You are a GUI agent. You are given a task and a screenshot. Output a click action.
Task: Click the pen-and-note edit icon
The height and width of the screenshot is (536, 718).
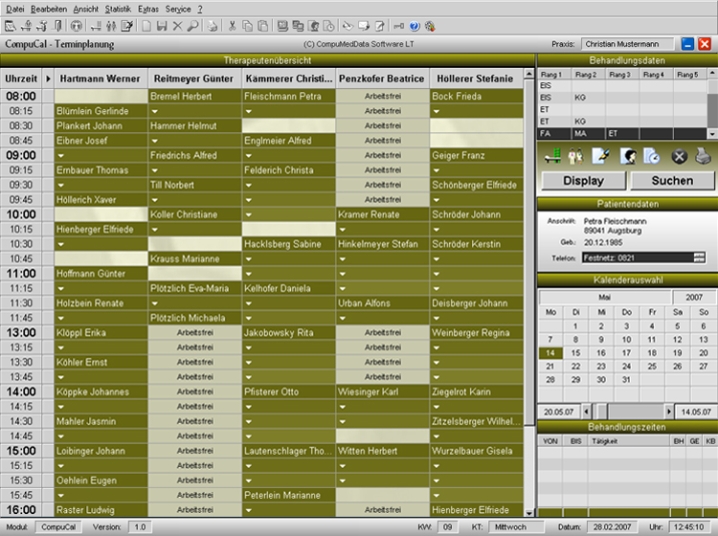point(600,155)
